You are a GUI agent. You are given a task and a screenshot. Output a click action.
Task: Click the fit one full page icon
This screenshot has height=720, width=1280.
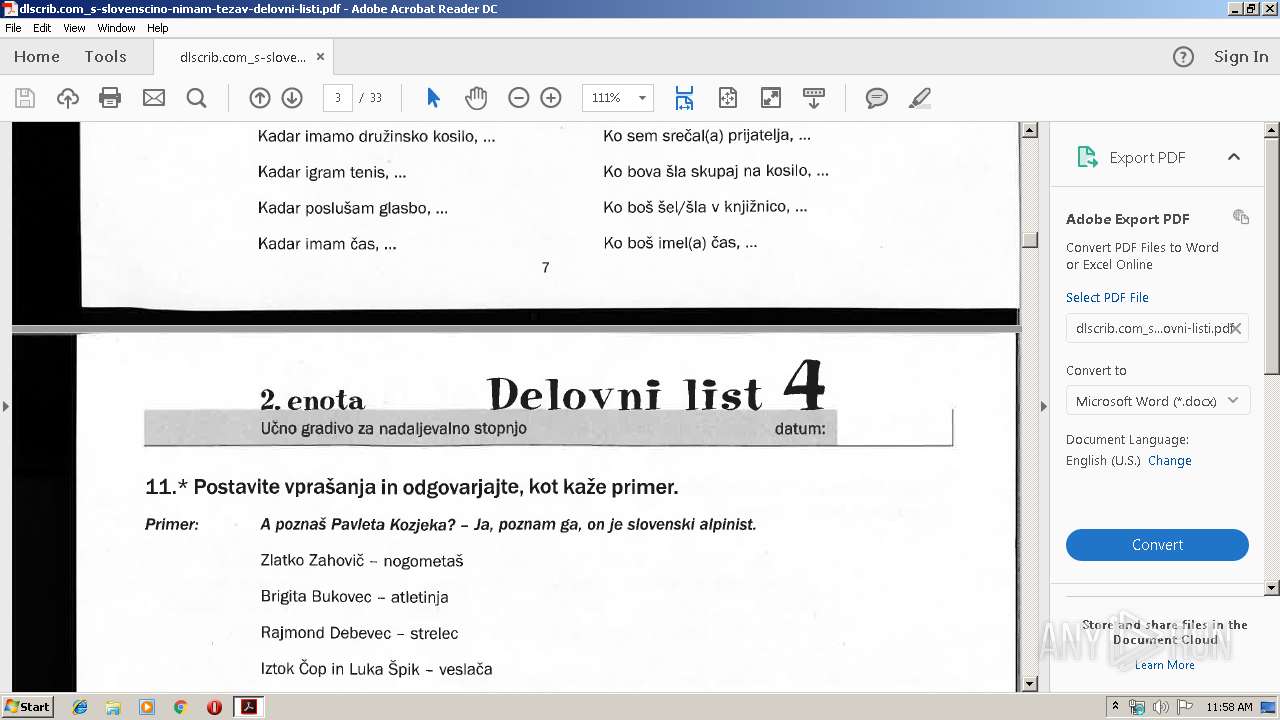(727, 98)
